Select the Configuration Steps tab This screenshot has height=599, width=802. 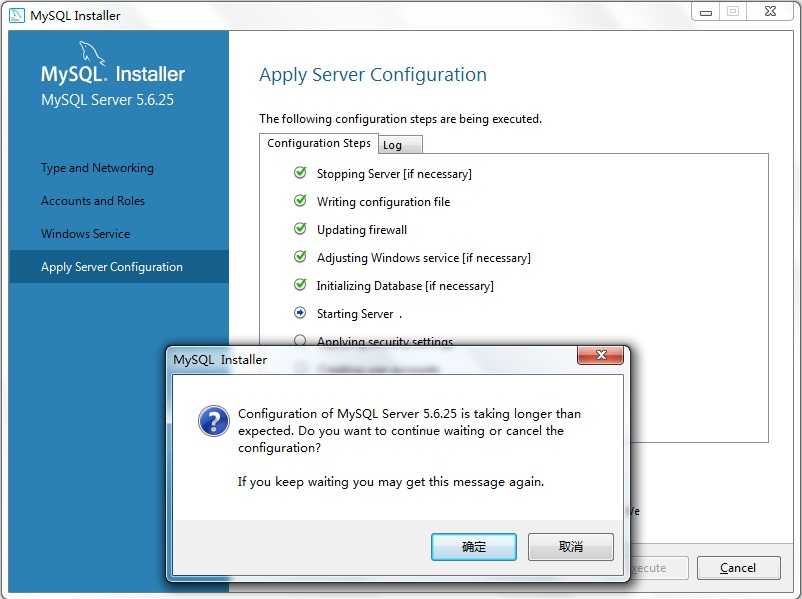319,143
